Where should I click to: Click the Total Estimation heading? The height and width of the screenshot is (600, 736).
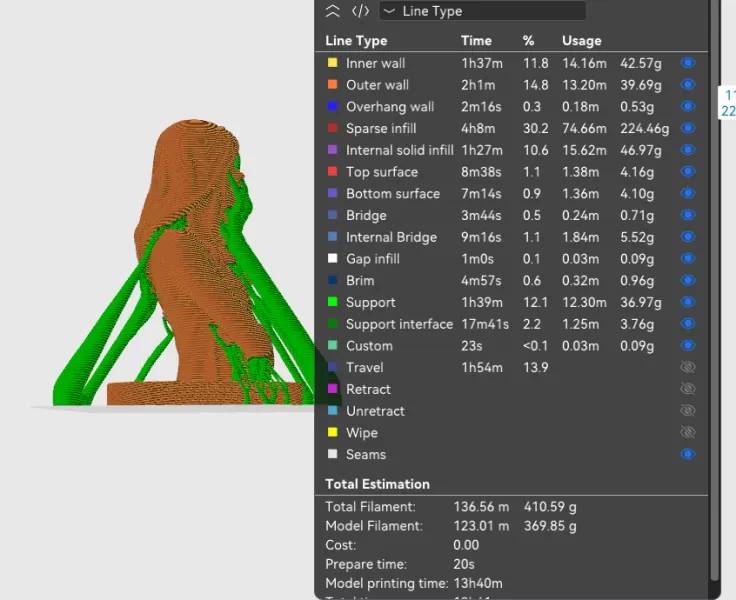(x=377, y=484)
